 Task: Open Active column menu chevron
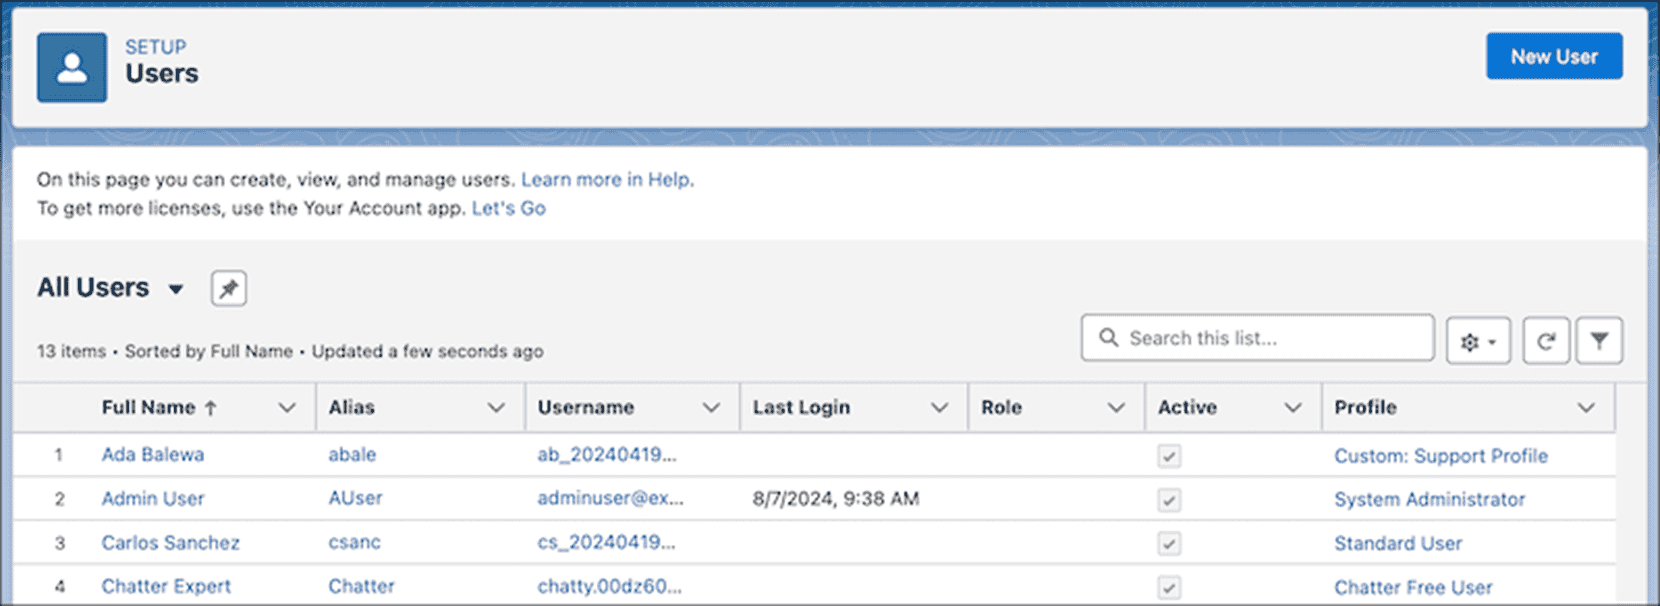[x=1292, y=408]
